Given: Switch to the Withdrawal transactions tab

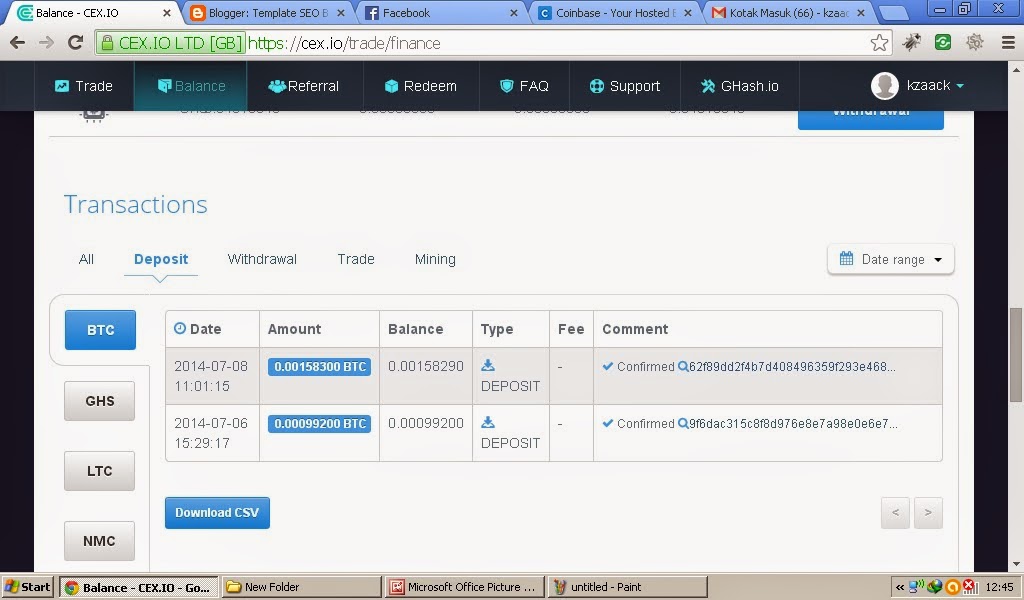Looking at the screenshot, I should point(262,259).
